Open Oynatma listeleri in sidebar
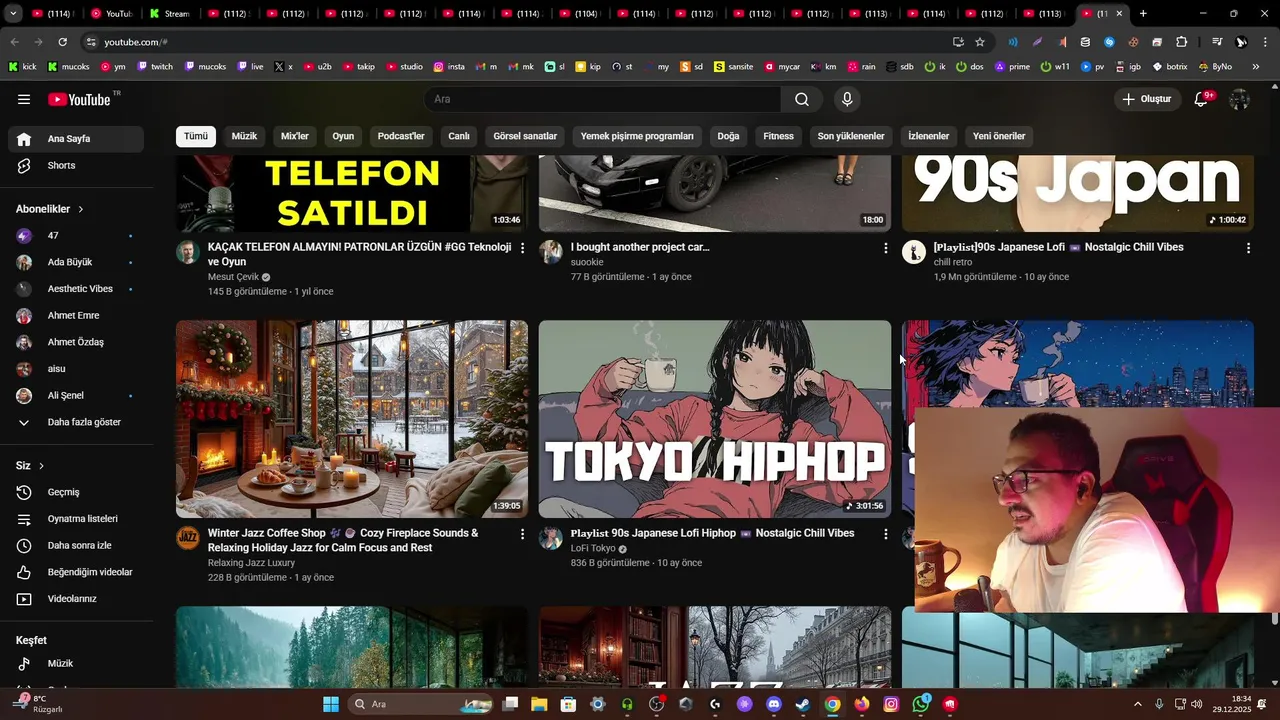 point(76,519)
